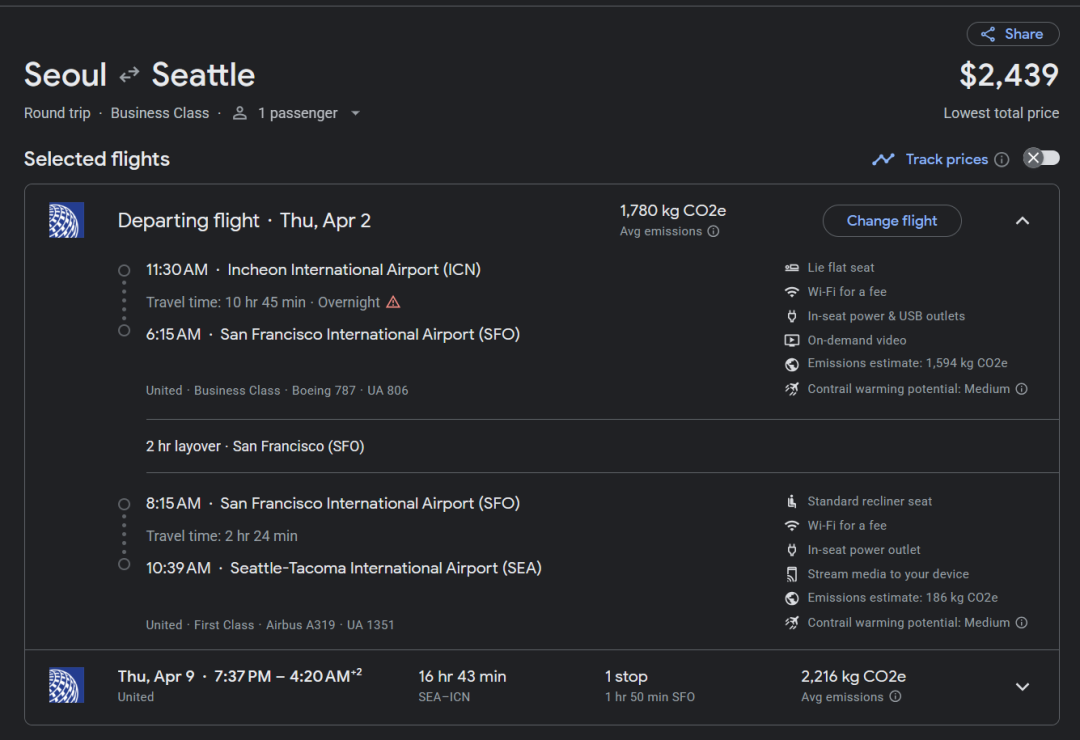Image resolution: width=1080 pixels, height=740 pixels.
Task: Collapse the departing flight details
Action: coord(1022,221)
